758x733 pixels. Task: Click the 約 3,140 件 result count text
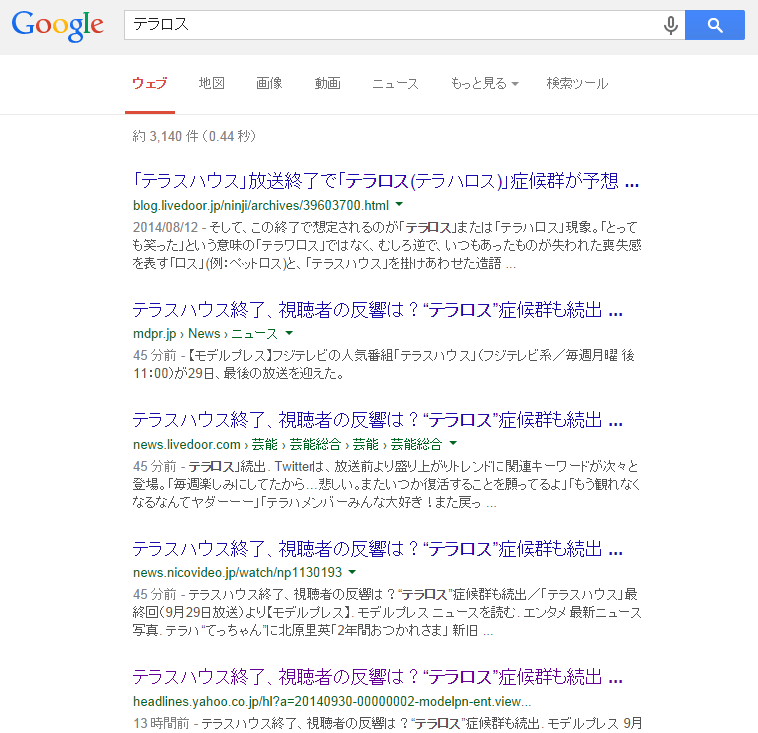[194, 136]
